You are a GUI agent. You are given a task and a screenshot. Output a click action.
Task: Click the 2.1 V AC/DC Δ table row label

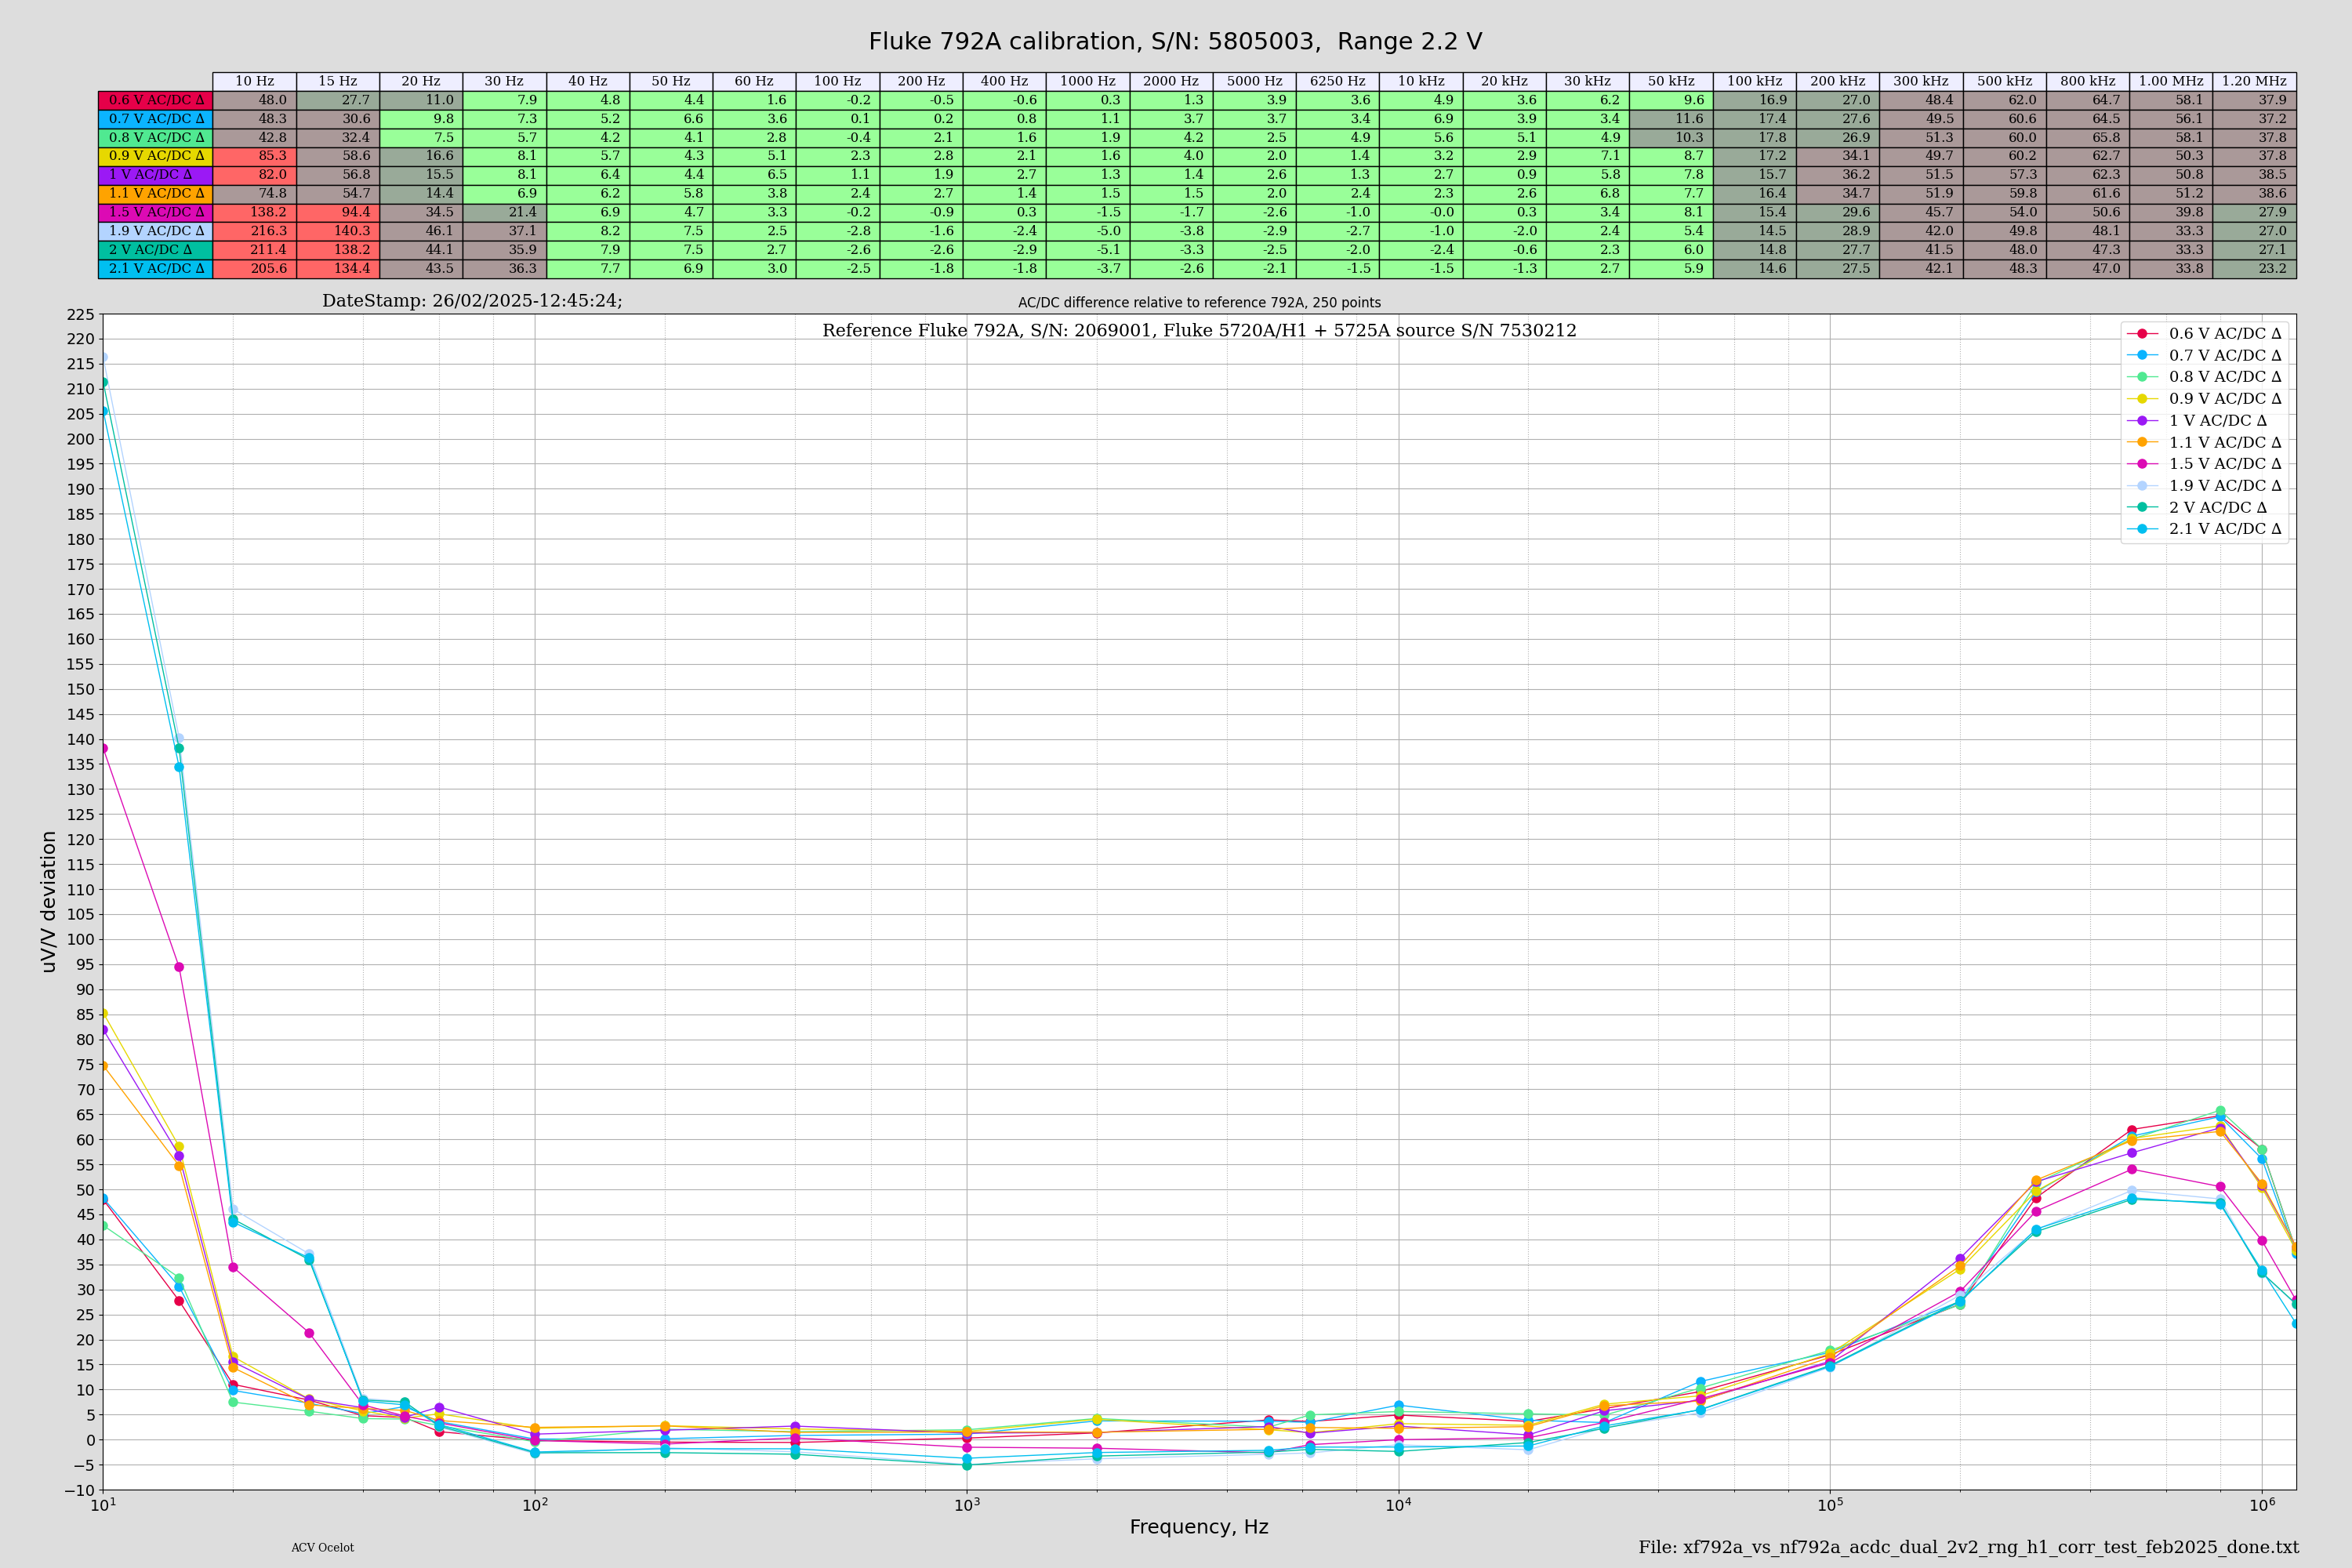point(156,269)
